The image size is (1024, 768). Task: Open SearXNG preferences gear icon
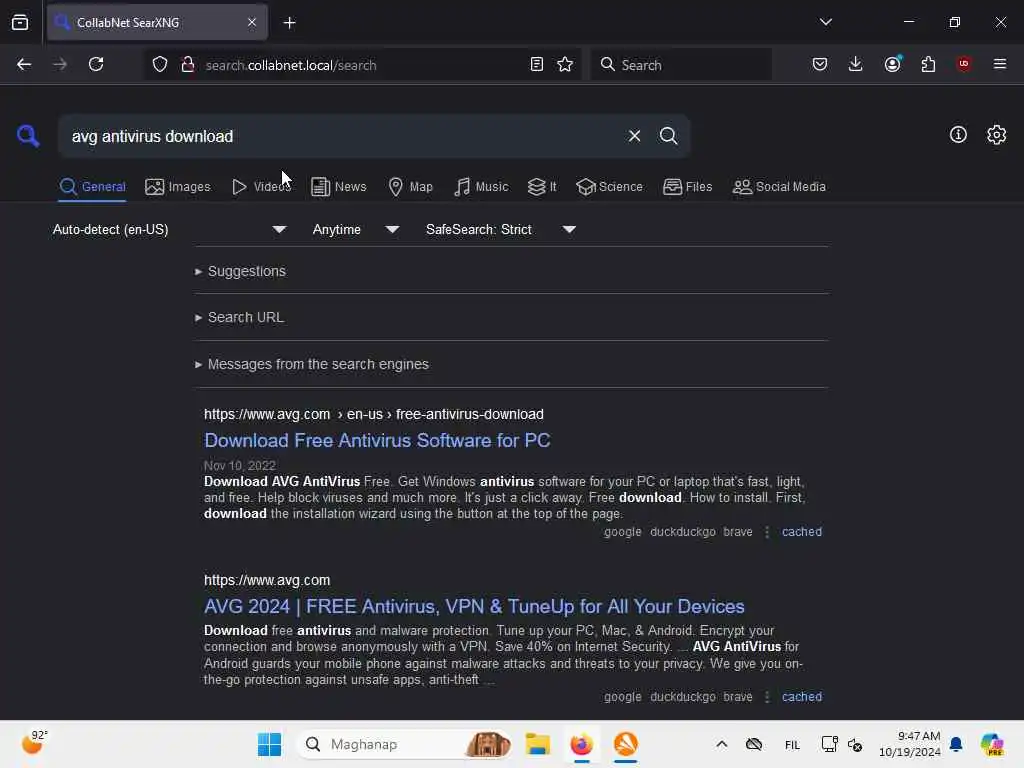[x=996, y=135]
